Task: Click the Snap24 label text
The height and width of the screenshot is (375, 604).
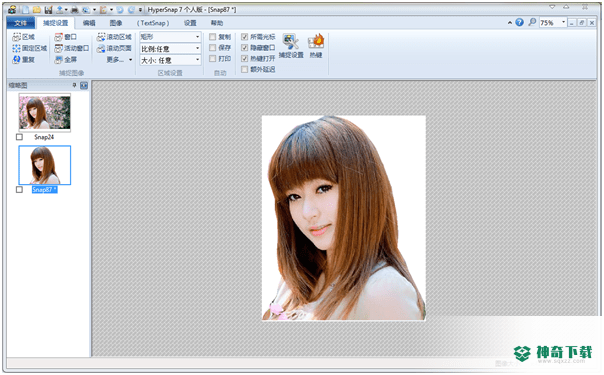Action: [x=44, y=137]
